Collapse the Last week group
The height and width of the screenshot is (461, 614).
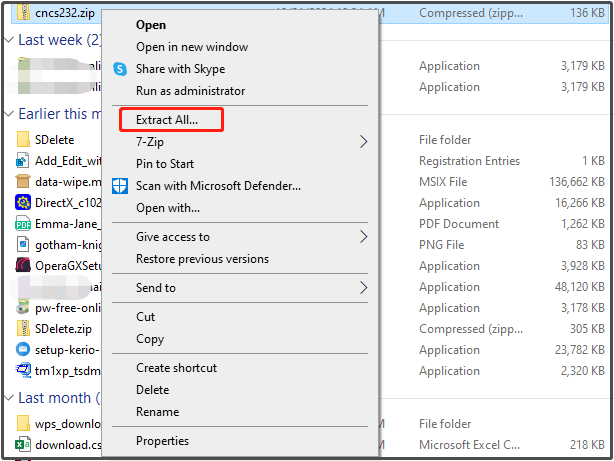pyautogui.click(x=9, y=40)
